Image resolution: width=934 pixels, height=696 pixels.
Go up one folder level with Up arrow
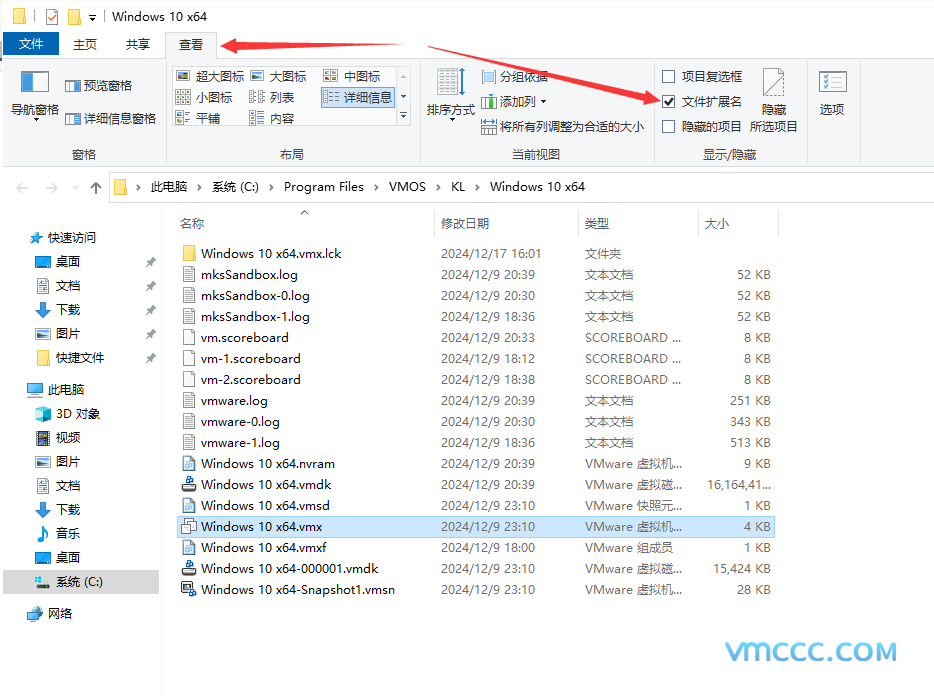(x=96, y=188)
